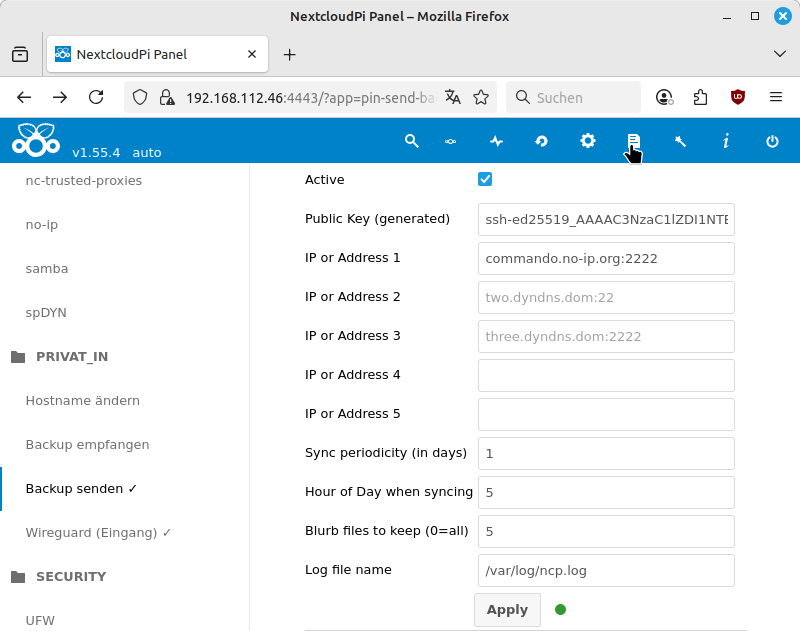Open the Firefox hamburger application menu
The height and width of the screenshot is (631, 800).
775,97
